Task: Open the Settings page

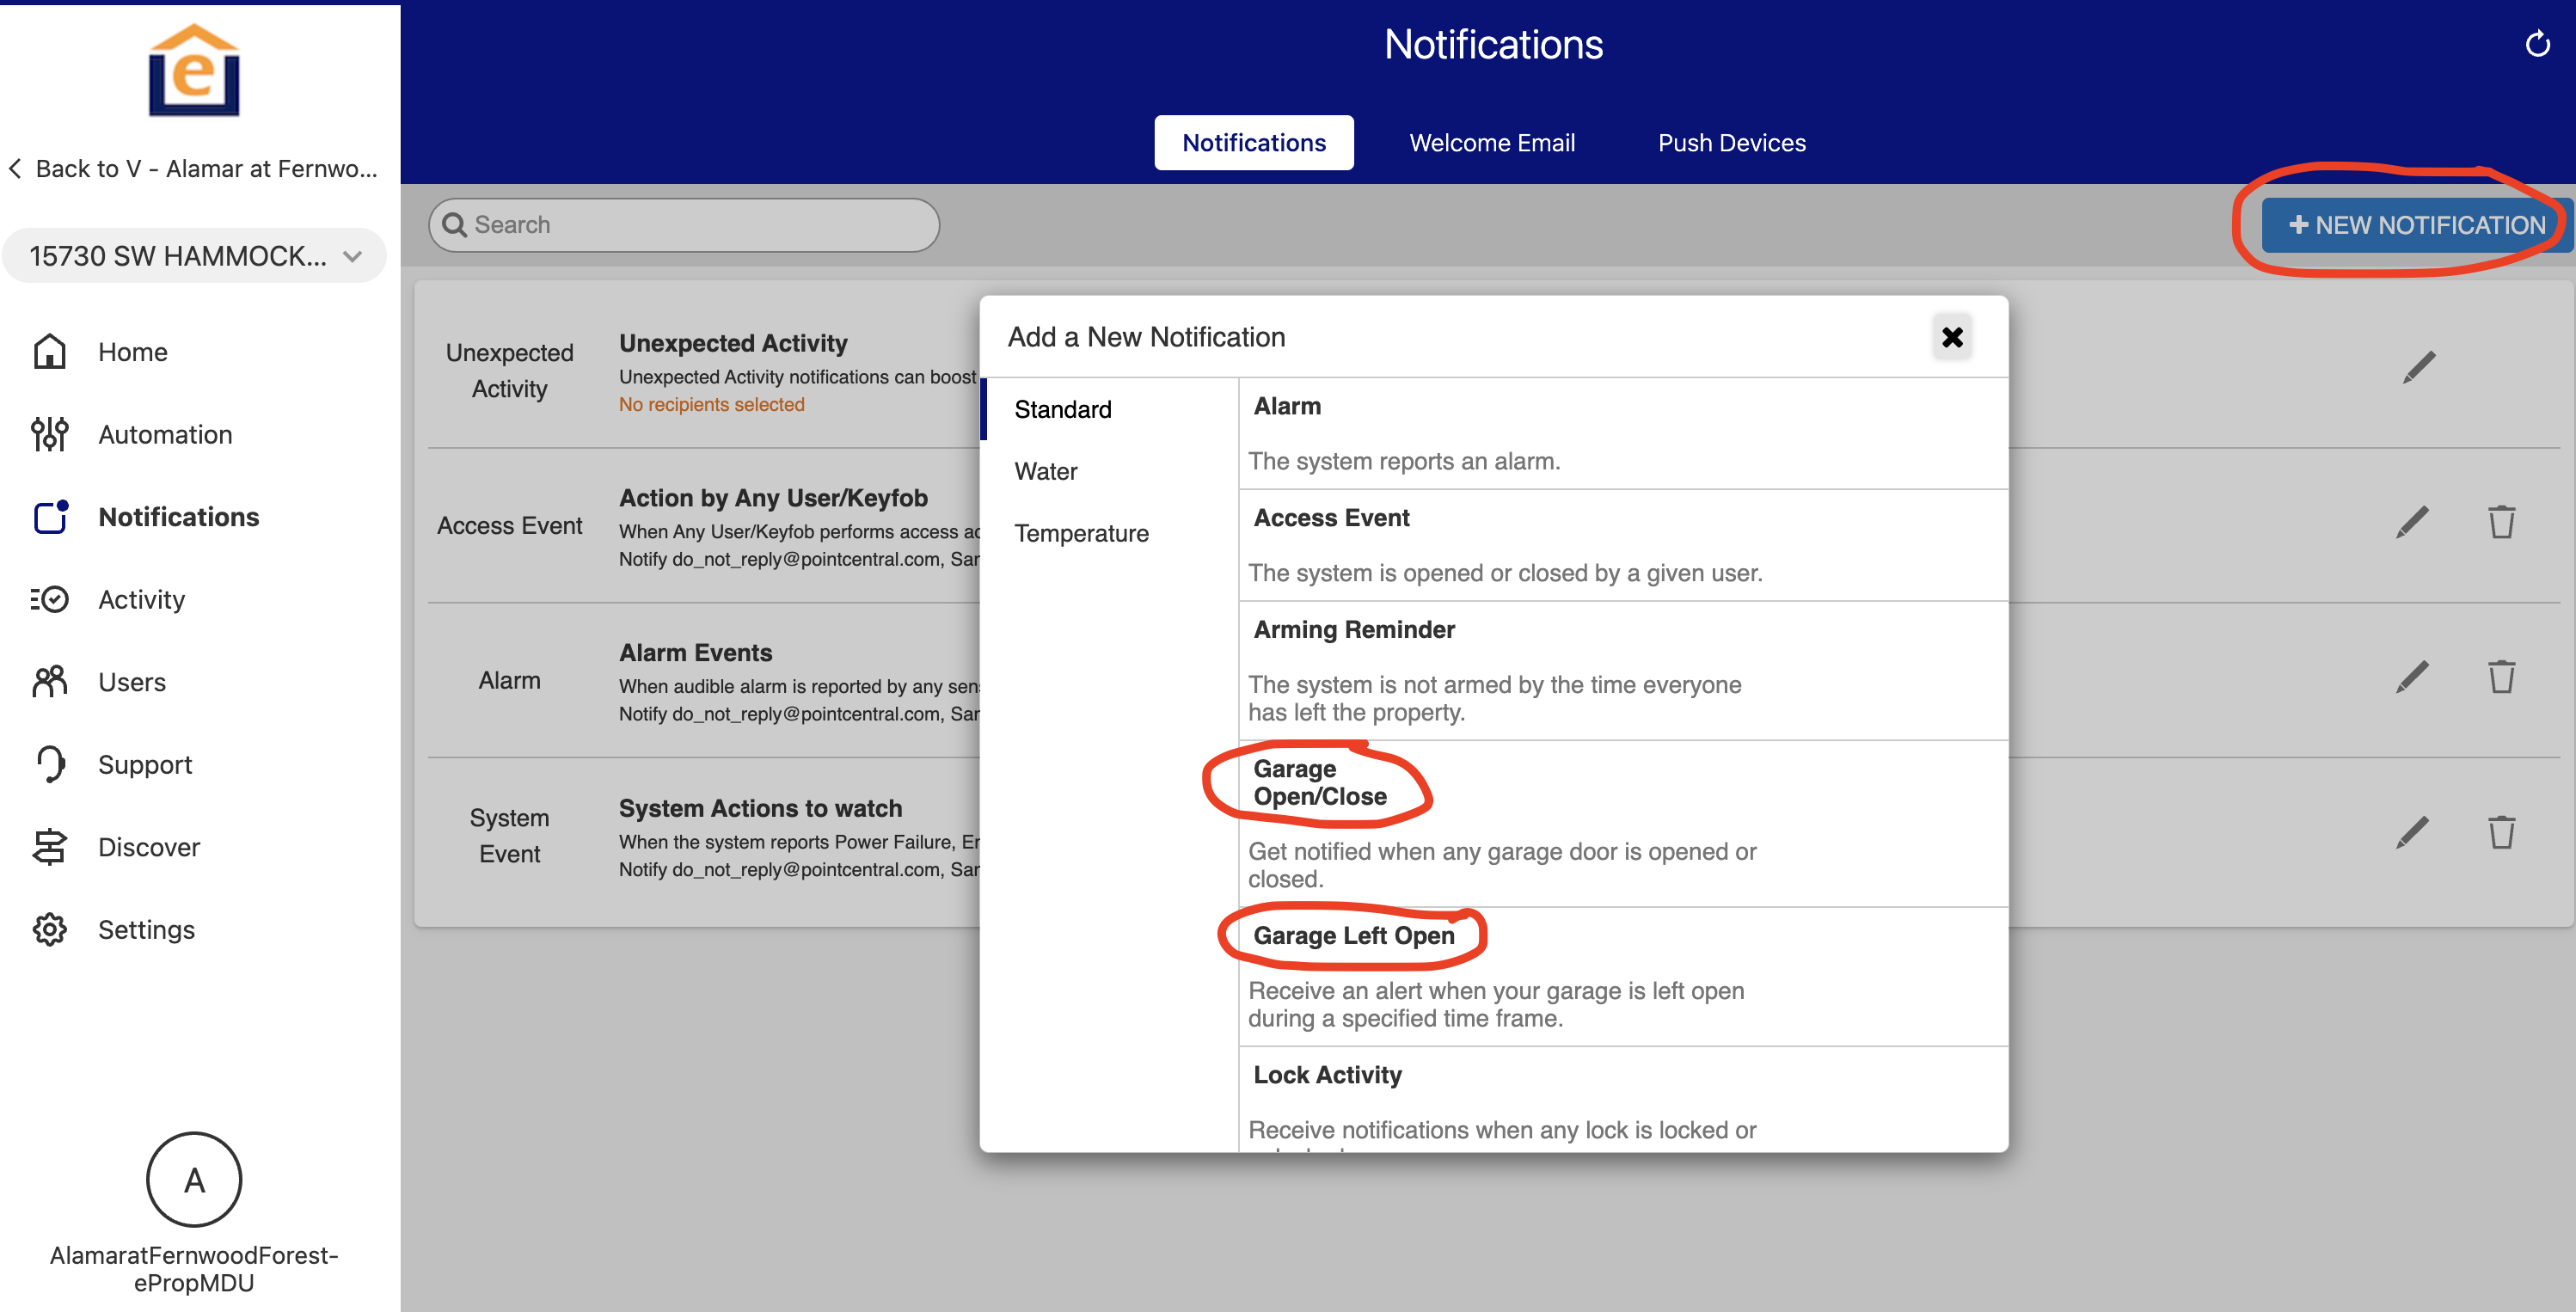Action: [x=146, y=930]
